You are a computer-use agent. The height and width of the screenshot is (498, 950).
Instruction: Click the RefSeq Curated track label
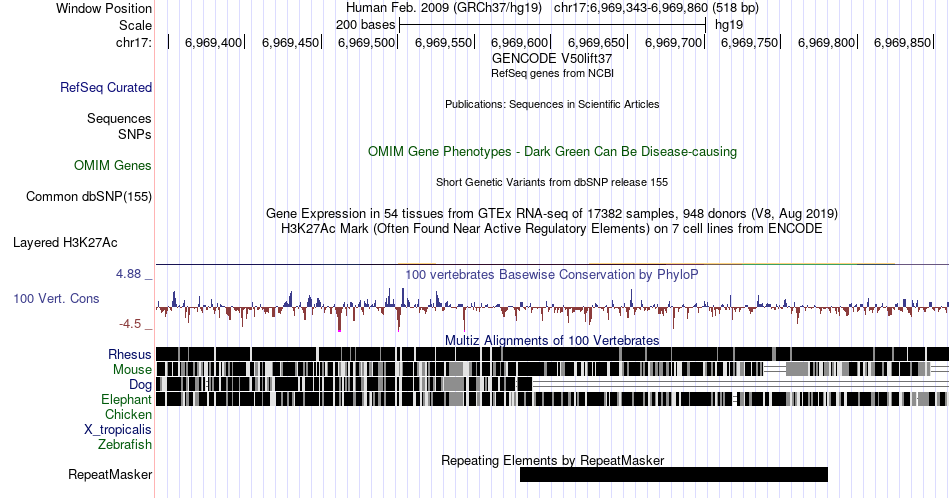coord(105,87)
